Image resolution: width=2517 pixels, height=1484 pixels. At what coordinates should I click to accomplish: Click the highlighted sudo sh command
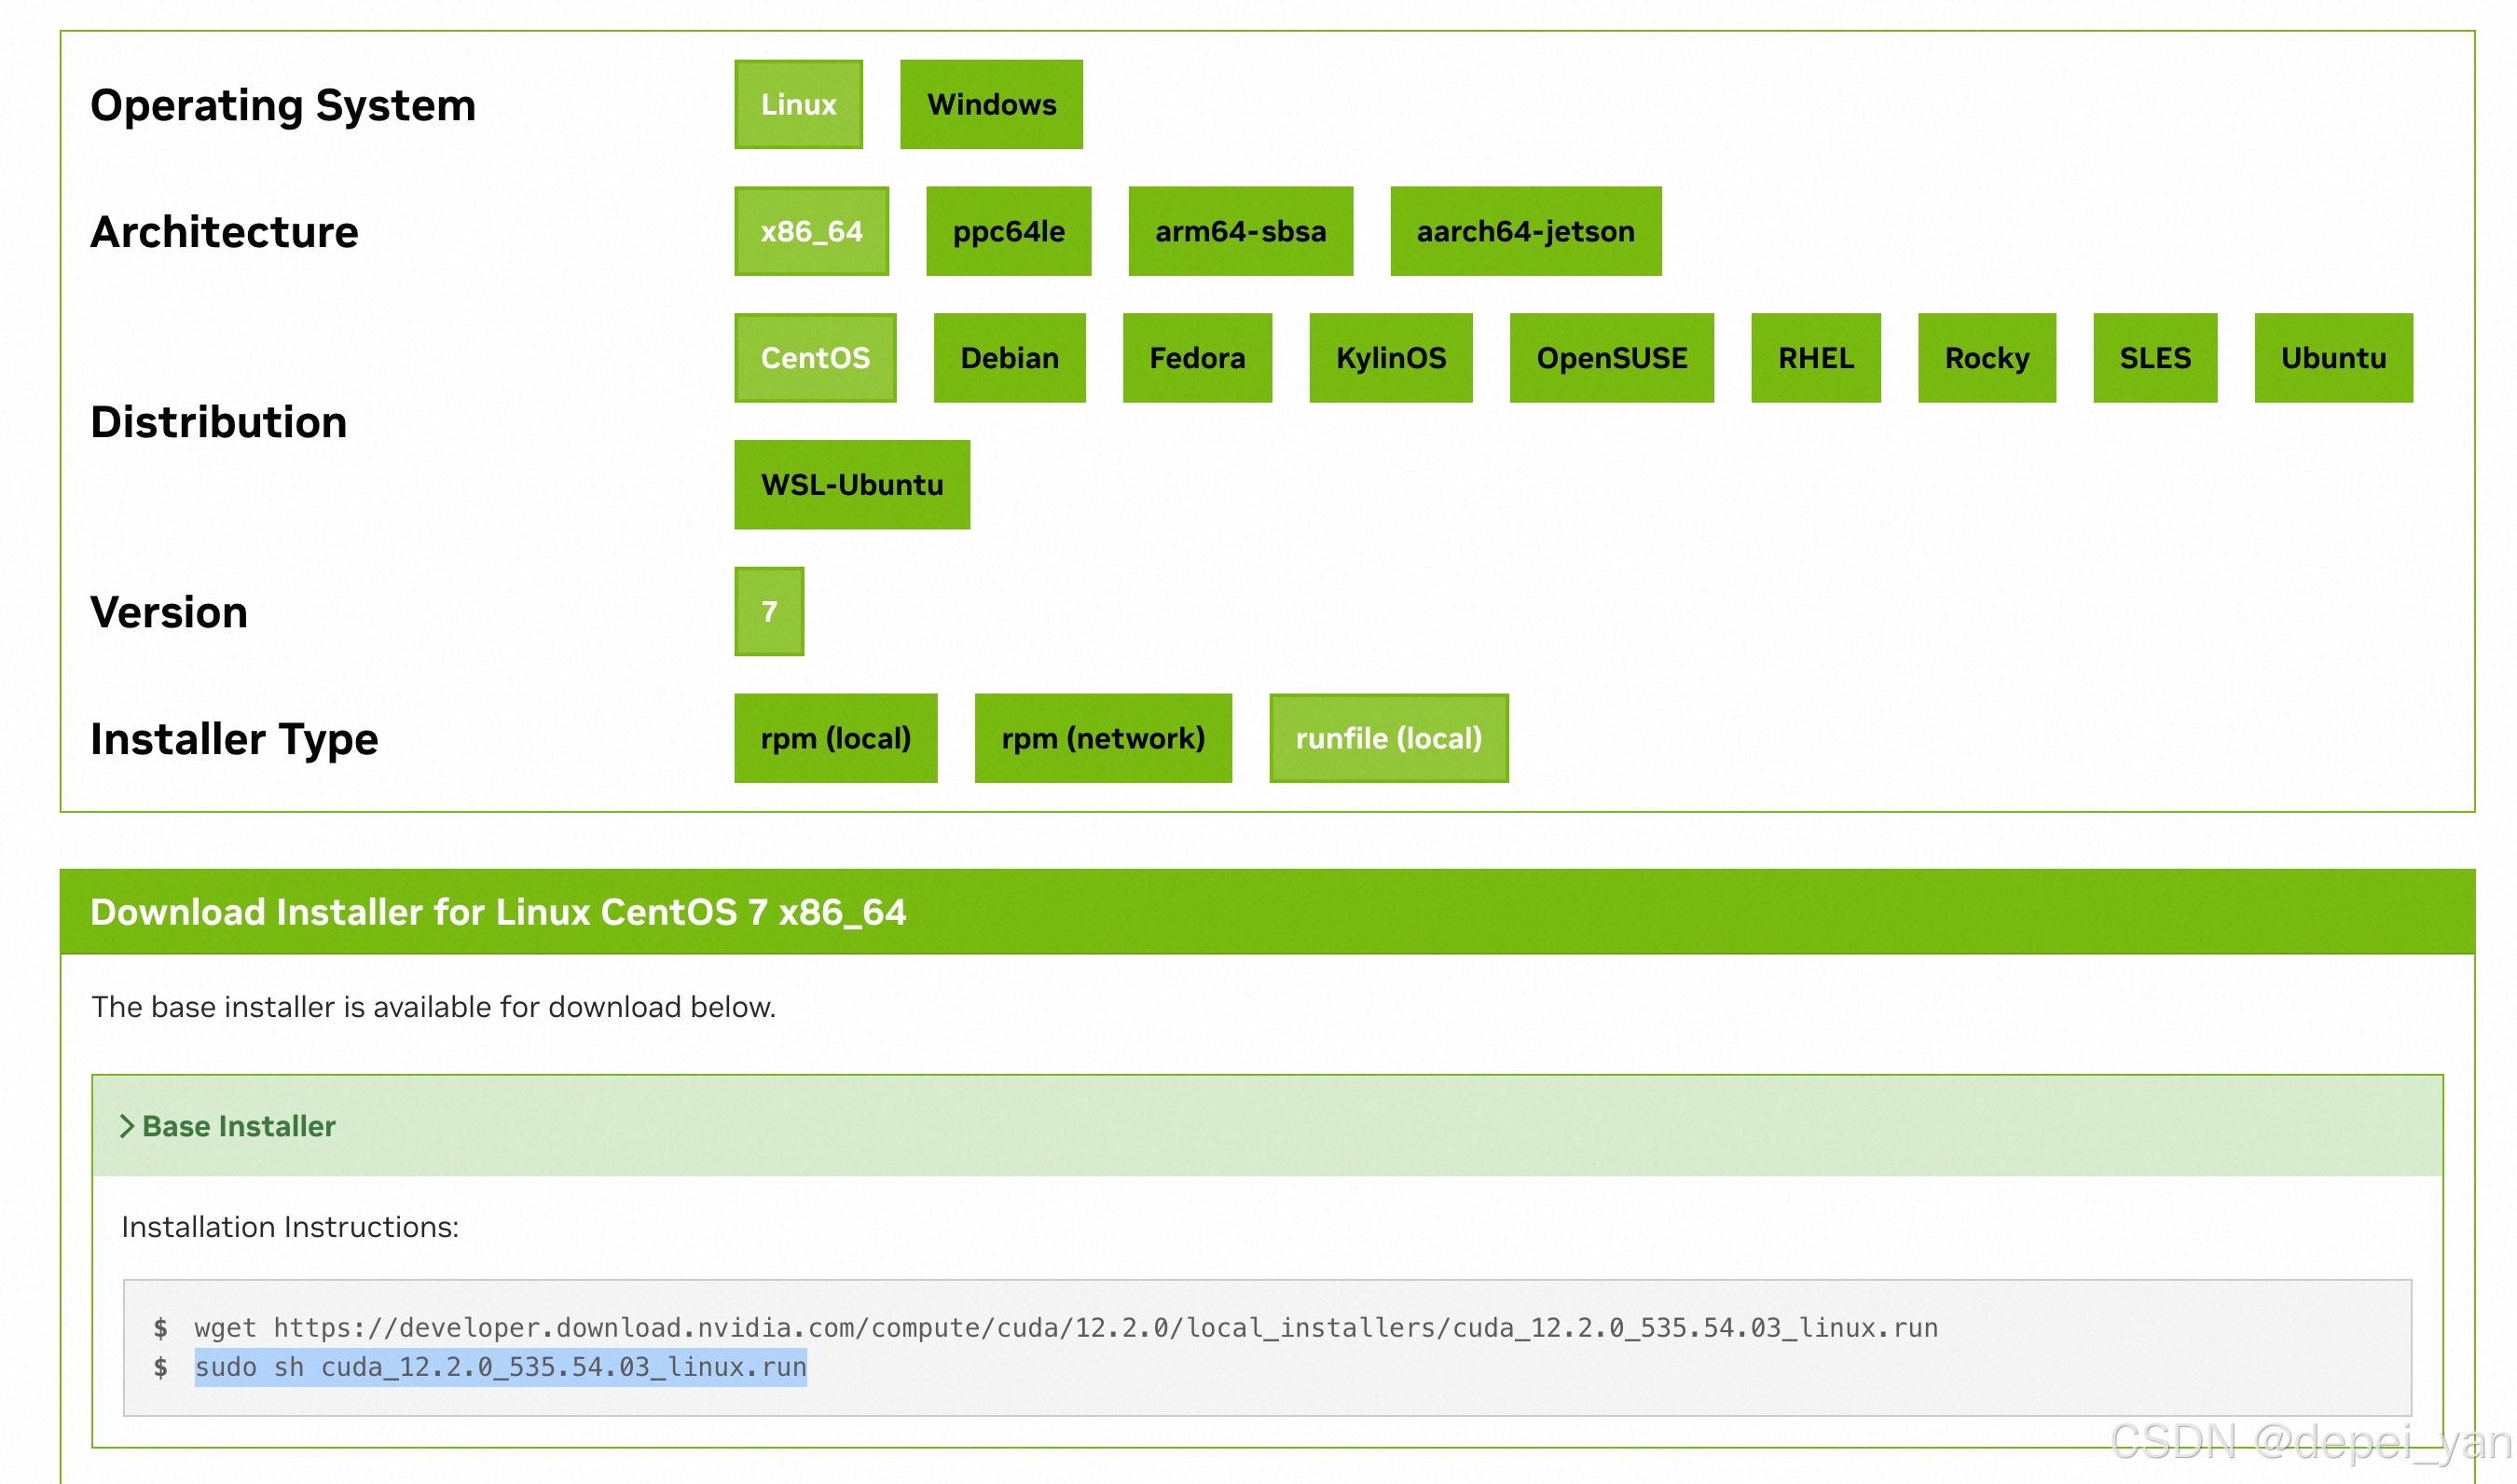click(500, 1367)
